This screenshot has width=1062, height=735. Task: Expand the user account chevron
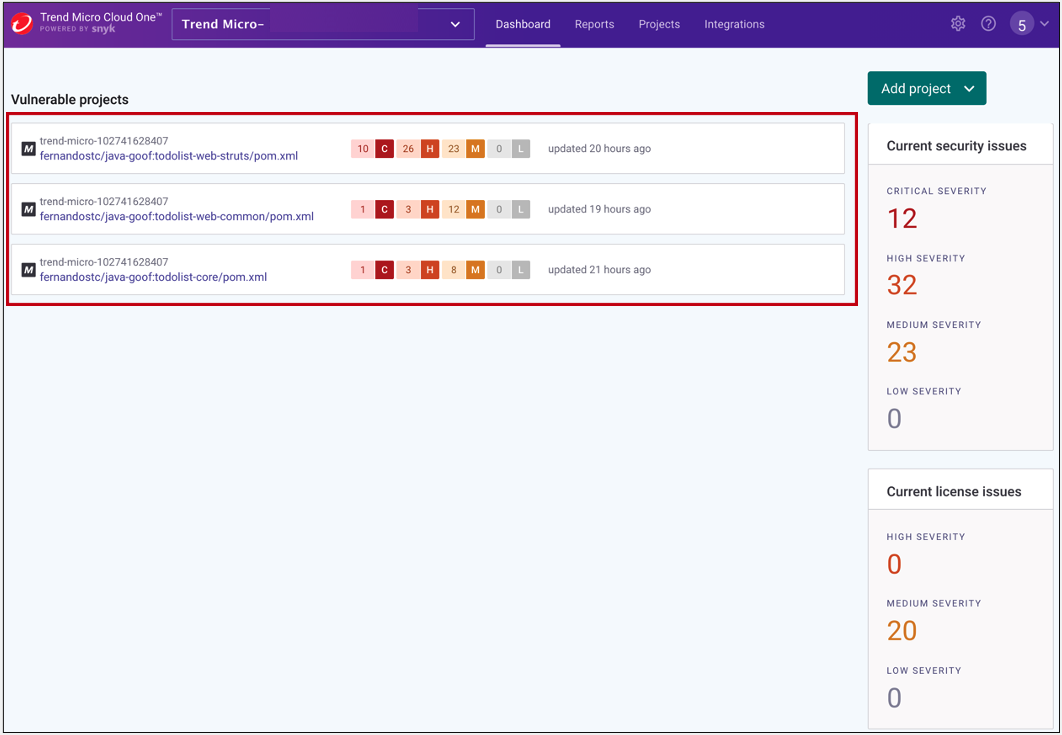coord(1044,24)
